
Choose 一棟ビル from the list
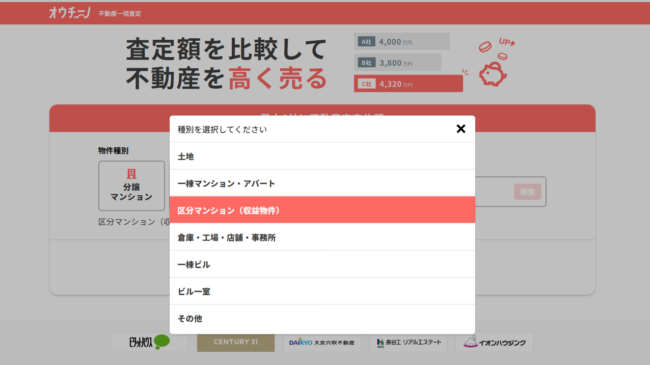click(x=322, y=264)
